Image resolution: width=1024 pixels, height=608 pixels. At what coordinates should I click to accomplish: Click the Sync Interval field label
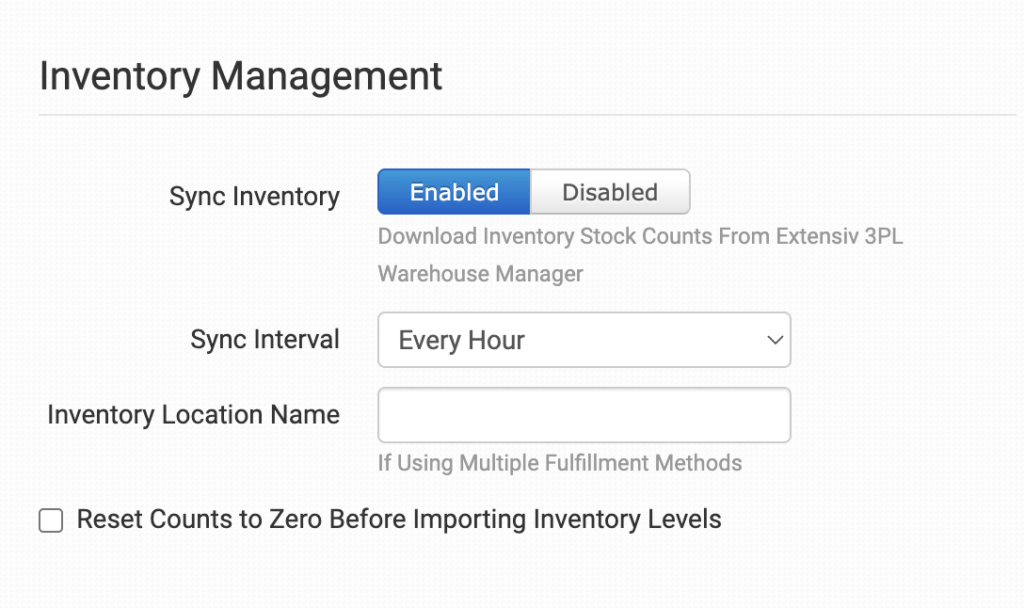(265, 340)
